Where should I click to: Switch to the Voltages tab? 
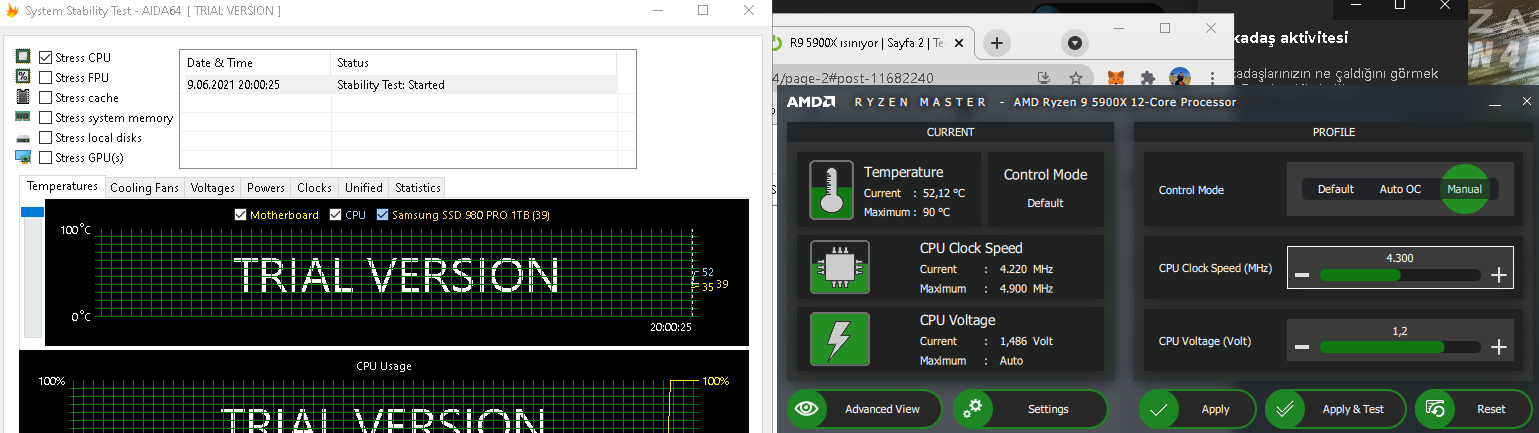click(213, 188)
